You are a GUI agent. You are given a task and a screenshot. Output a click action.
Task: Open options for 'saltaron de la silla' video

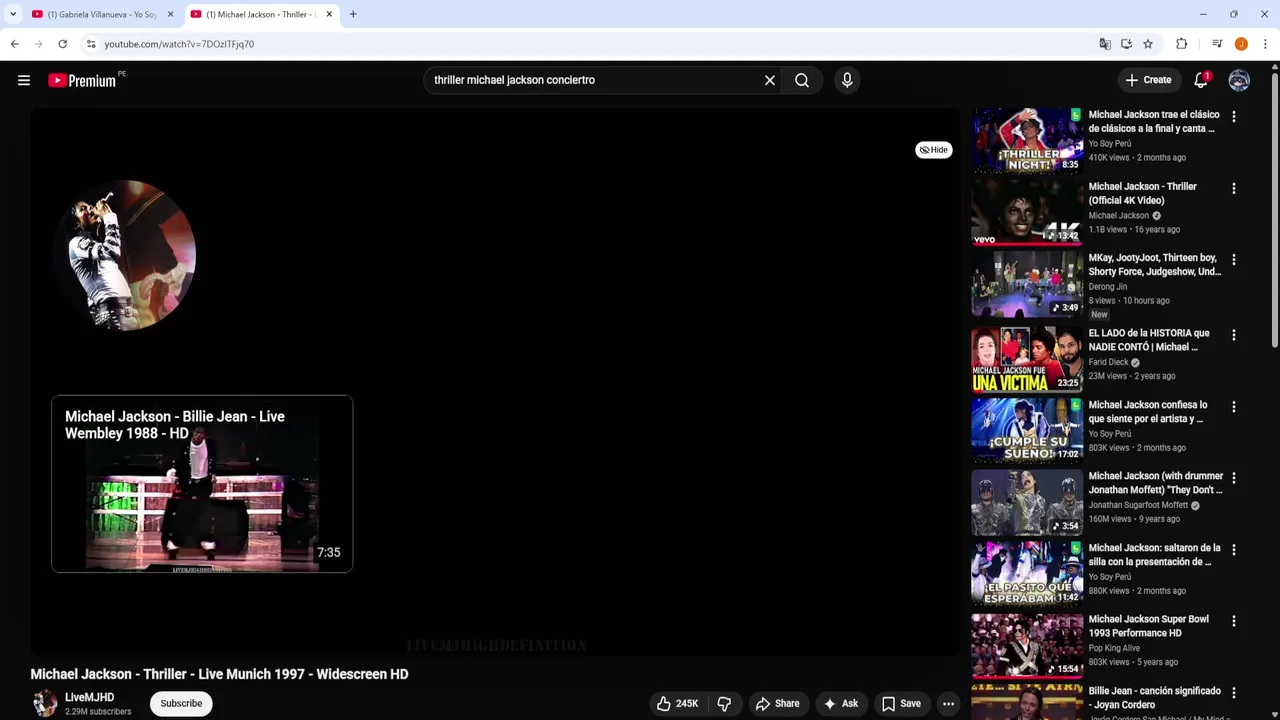tap(1234, 550)
